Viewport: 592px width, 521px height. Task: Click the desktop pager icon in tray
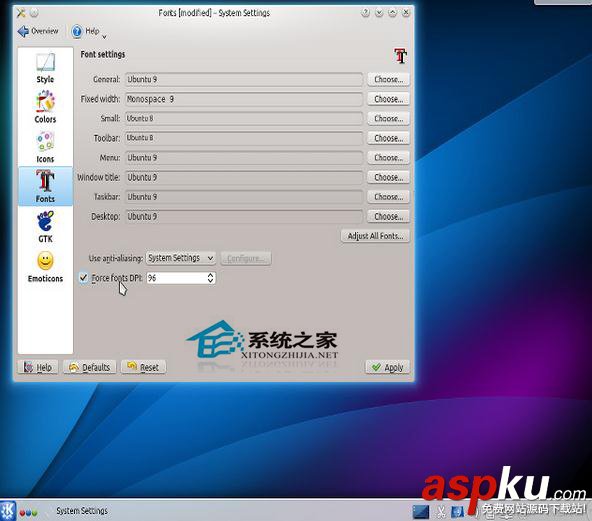[421, 512]
